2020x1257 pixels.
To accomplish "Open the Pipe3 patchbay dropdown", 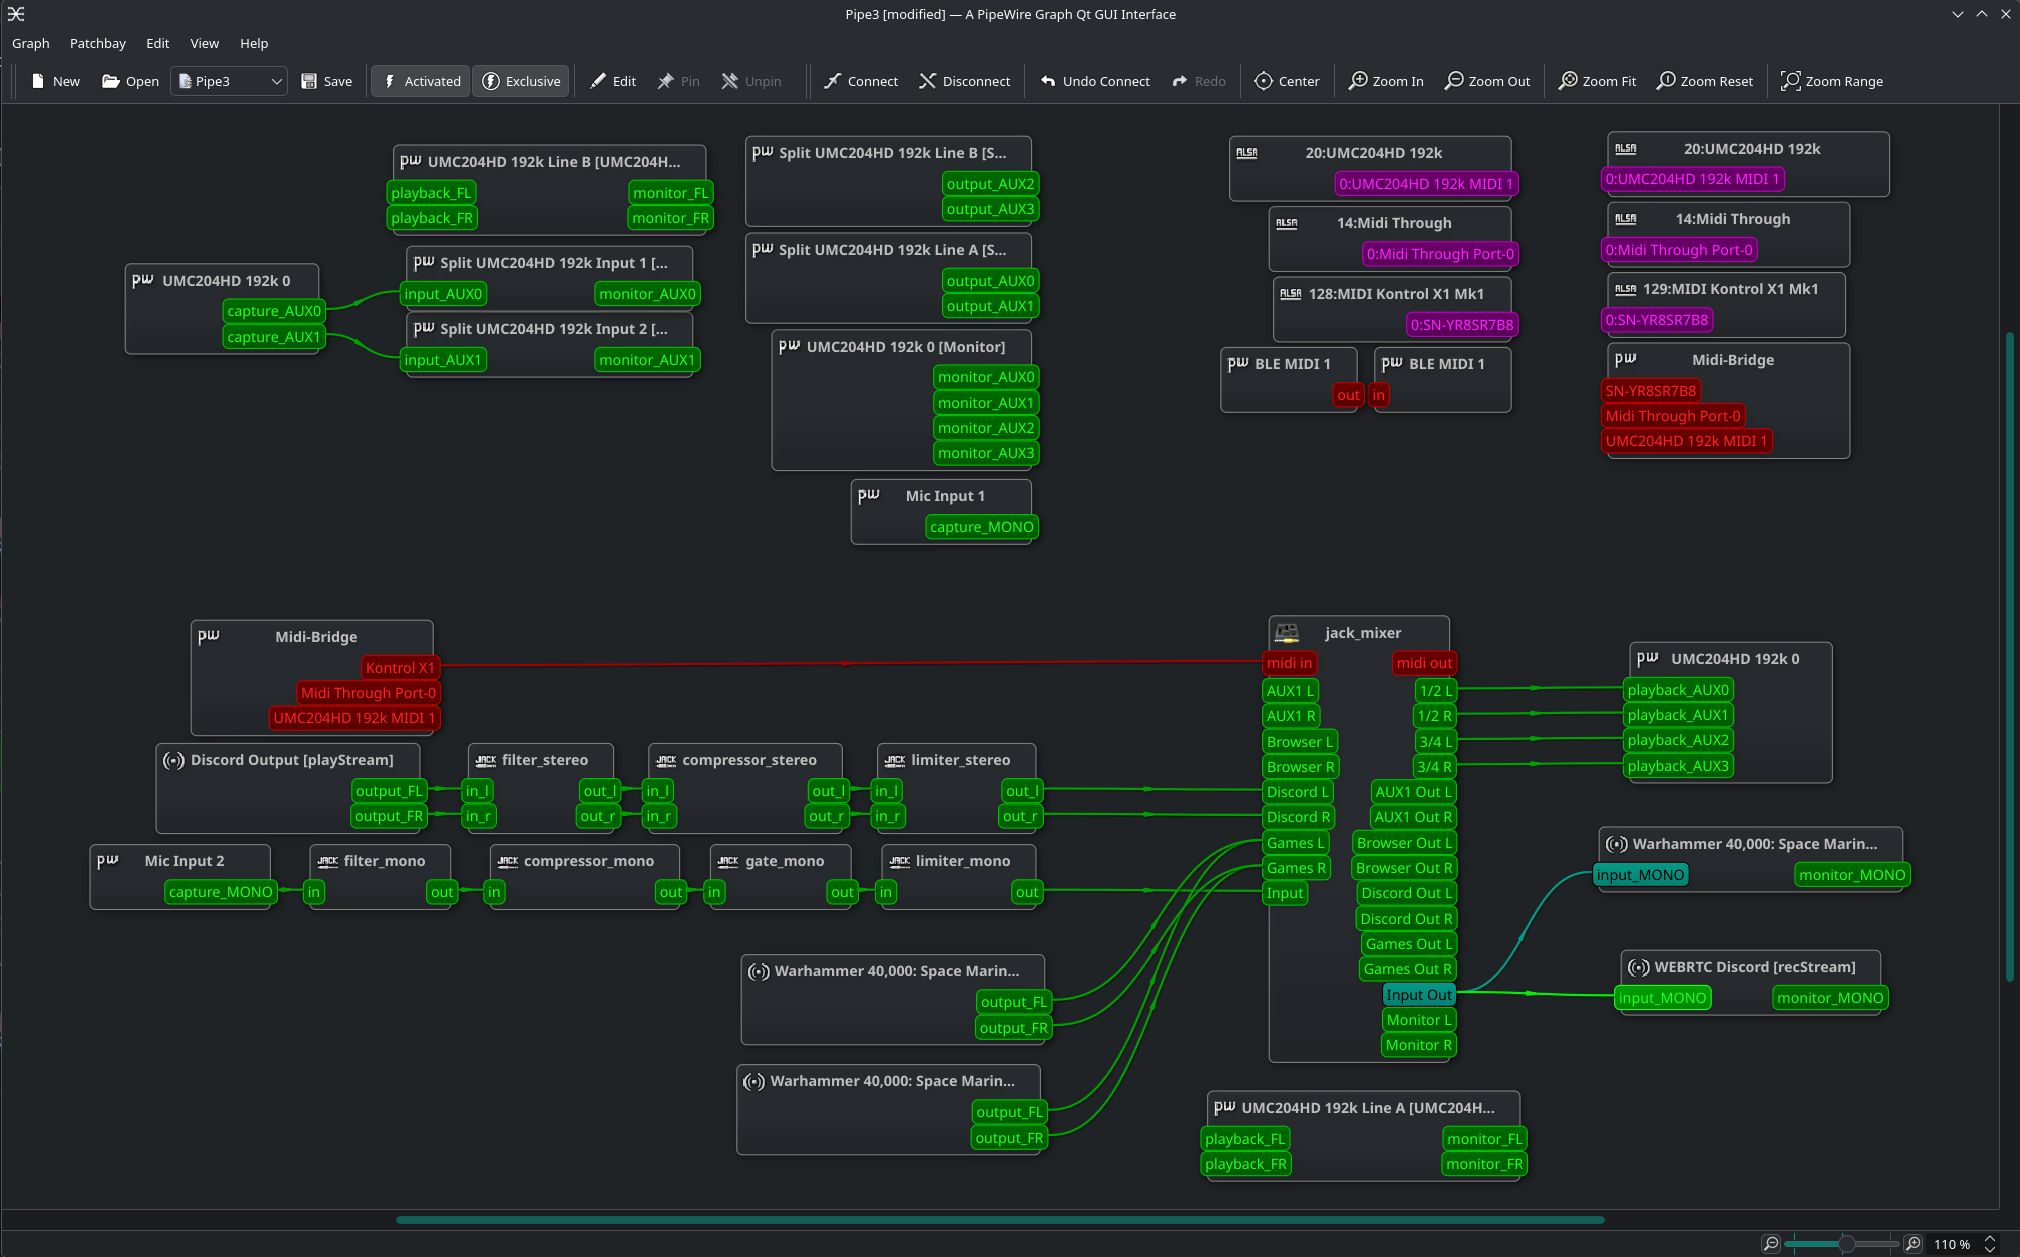I will tap(229, 81).
